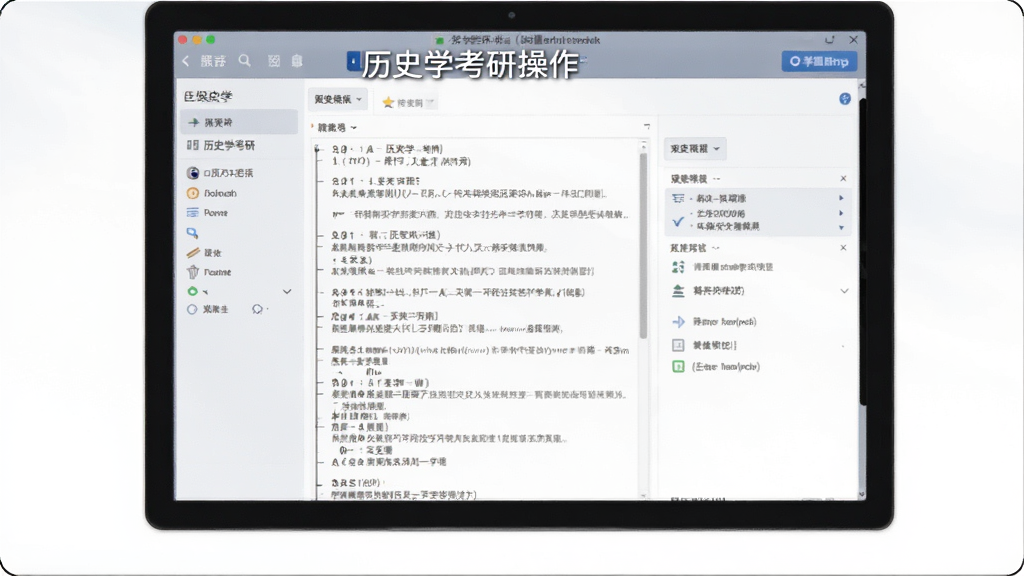This screenshot has width=1024, height=576.
Task: Click the green stacked-layers icon in the right panel
Action: pos(678,291)
